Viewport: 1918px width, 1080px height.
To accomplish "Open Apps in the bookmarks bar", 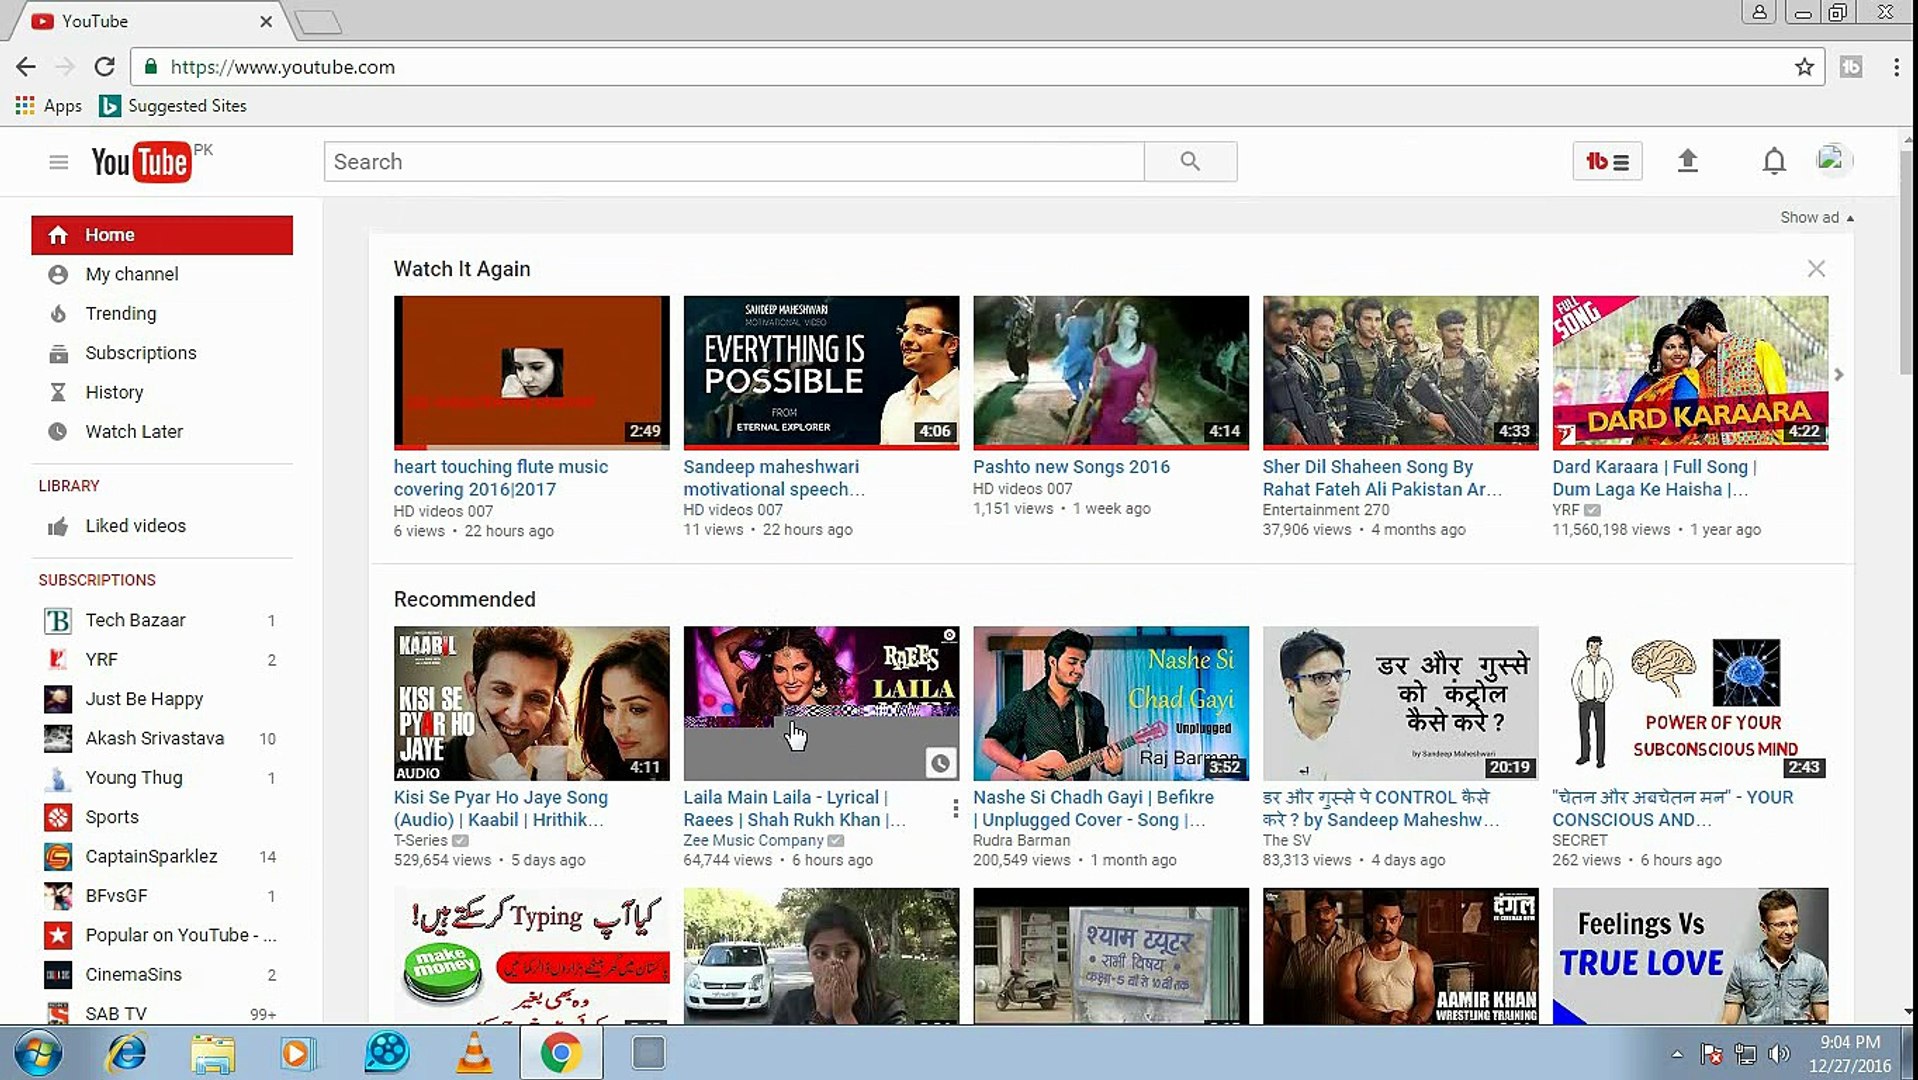I will point(48,105).
